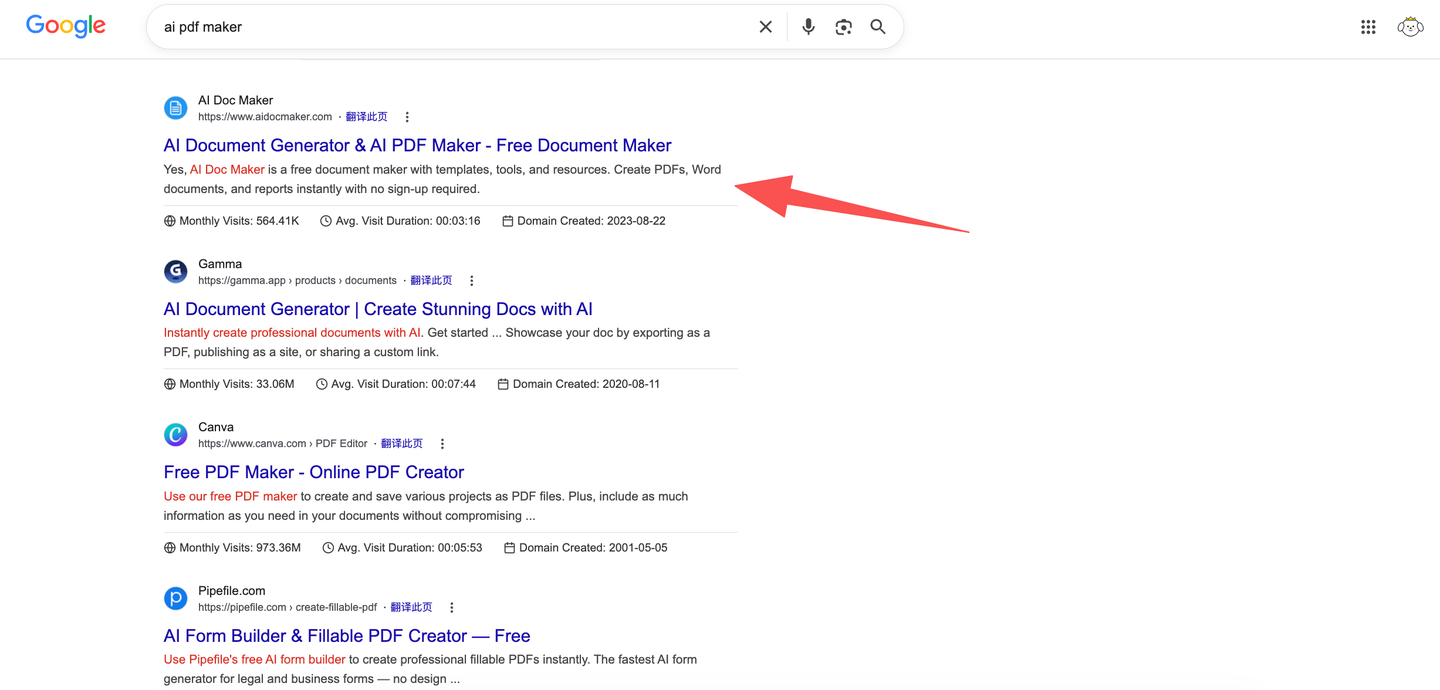Open Google Lens image search icon
The height and width of the screenshot is (690, 1440).
844,27
